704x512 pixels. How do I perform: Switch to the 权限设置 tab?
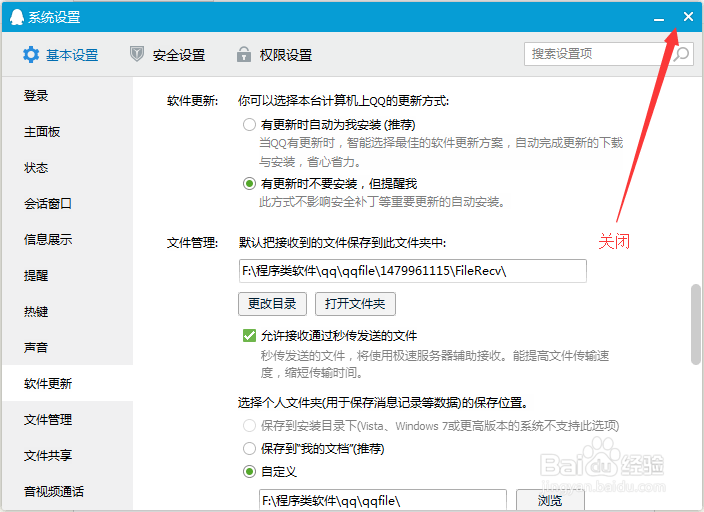(x=274, y=55)
